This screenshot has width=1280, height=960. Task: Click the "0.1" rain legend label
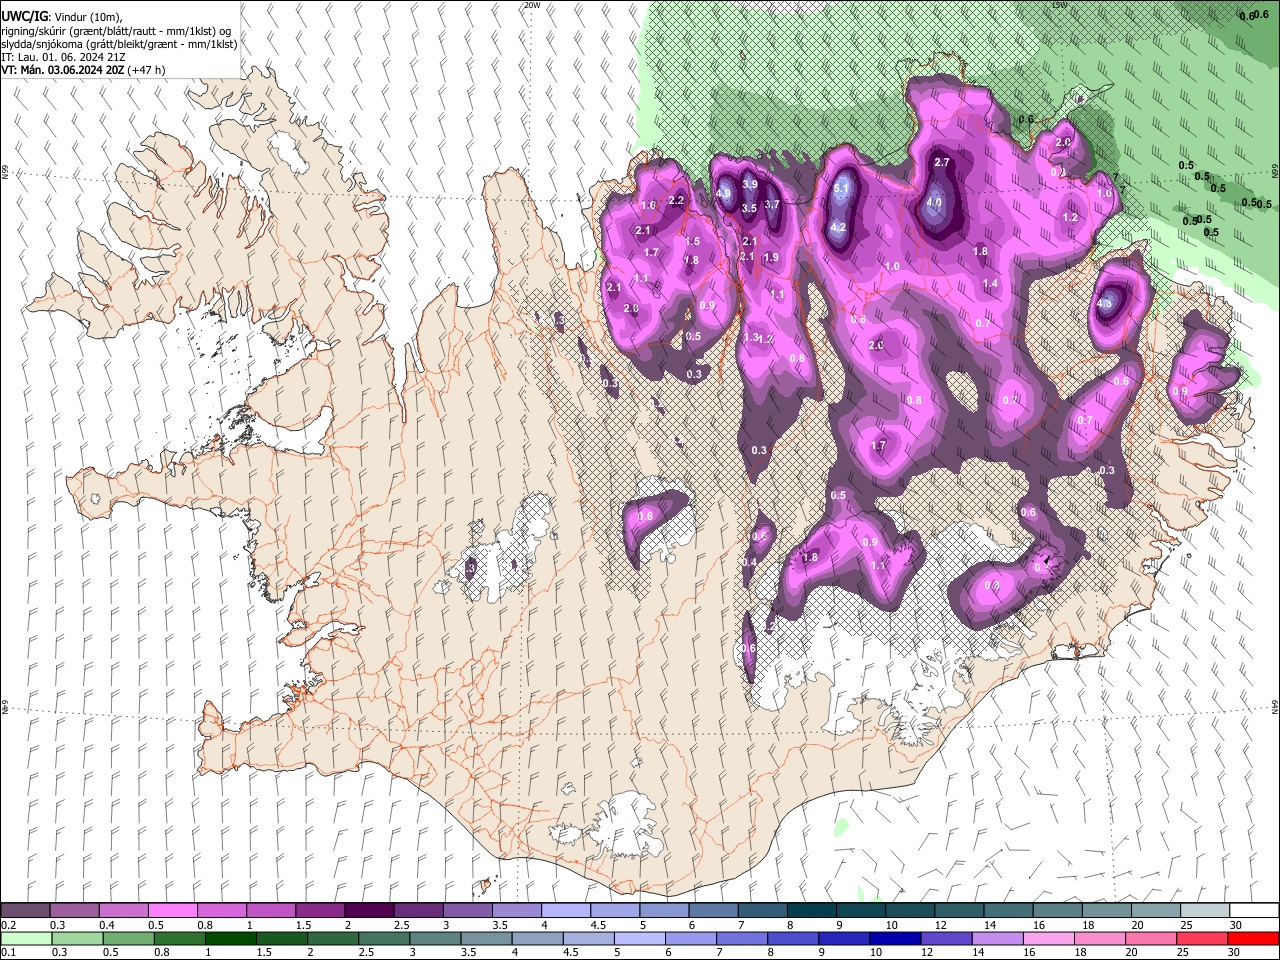coord(8,953)
